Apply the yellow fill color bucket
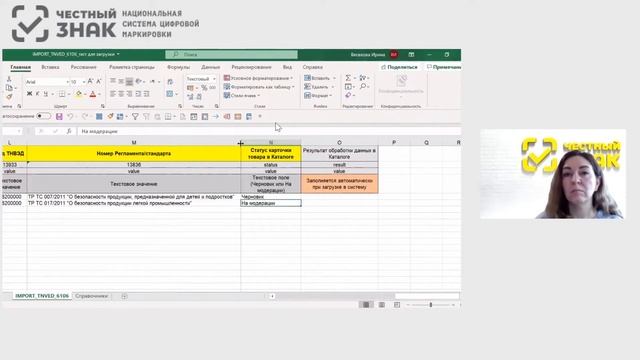This screenshot has width=640, height=360. pos(78,94)
